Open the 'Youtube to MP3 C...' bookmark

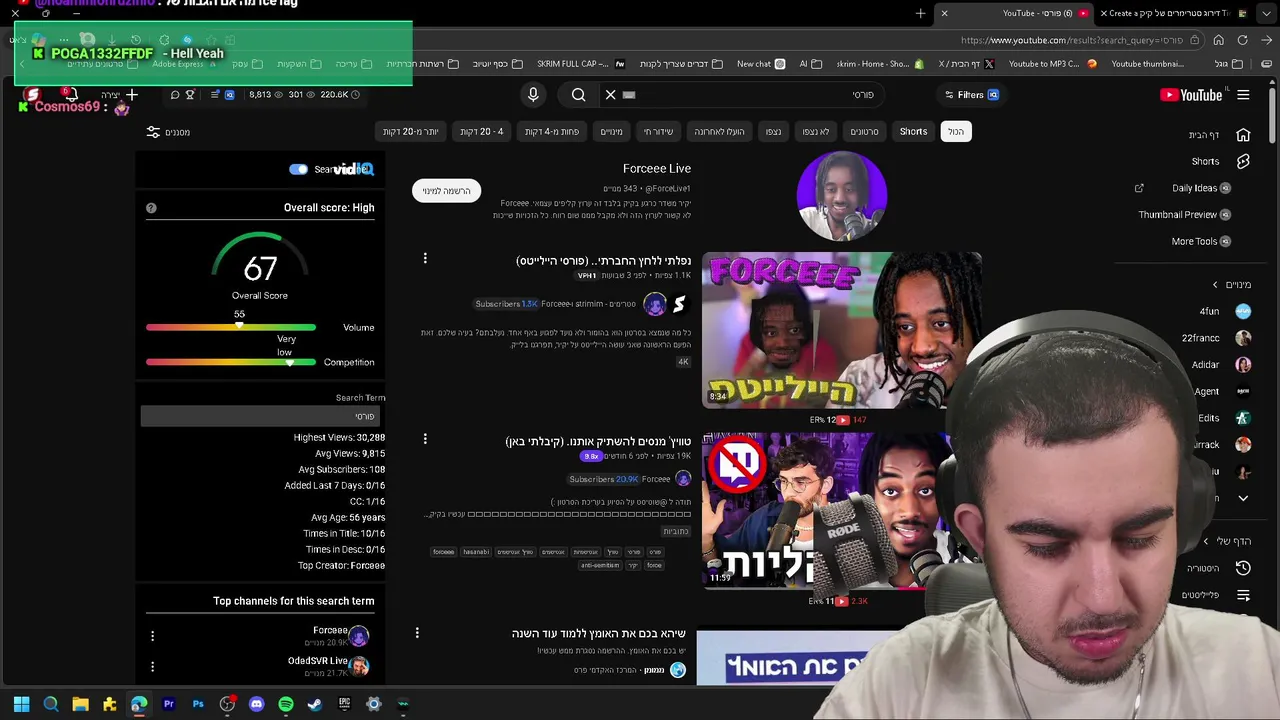pyautogui.click(x=1052, y=64)
